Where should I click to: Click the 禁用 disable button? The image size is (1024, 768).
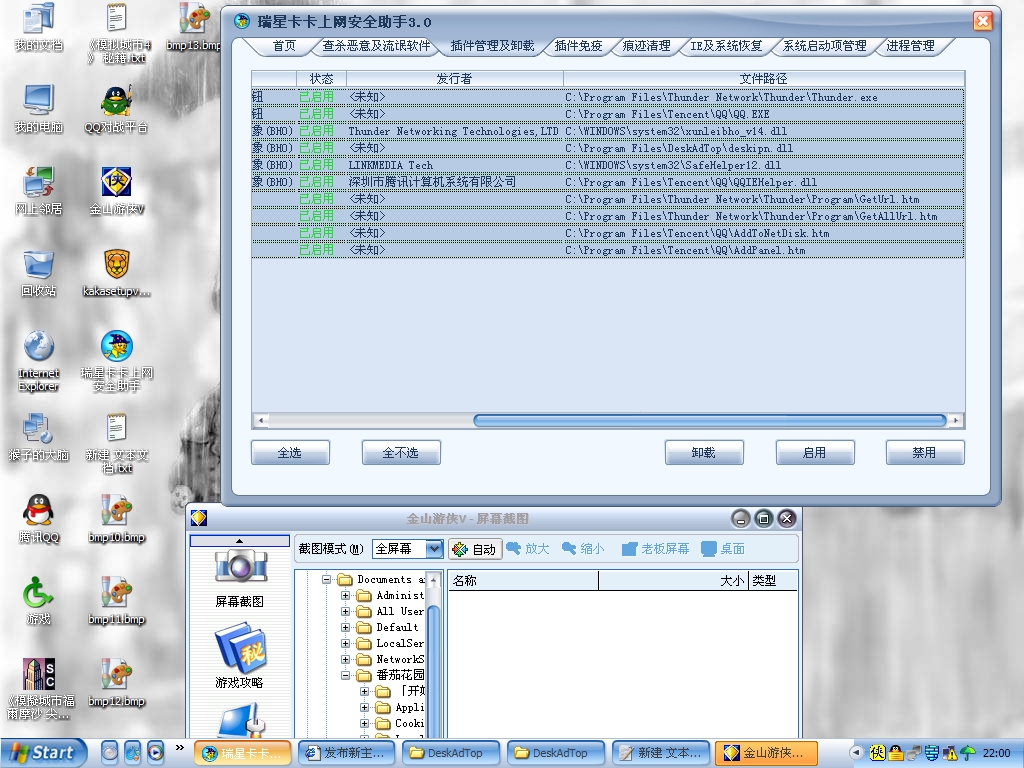(925, 453)
